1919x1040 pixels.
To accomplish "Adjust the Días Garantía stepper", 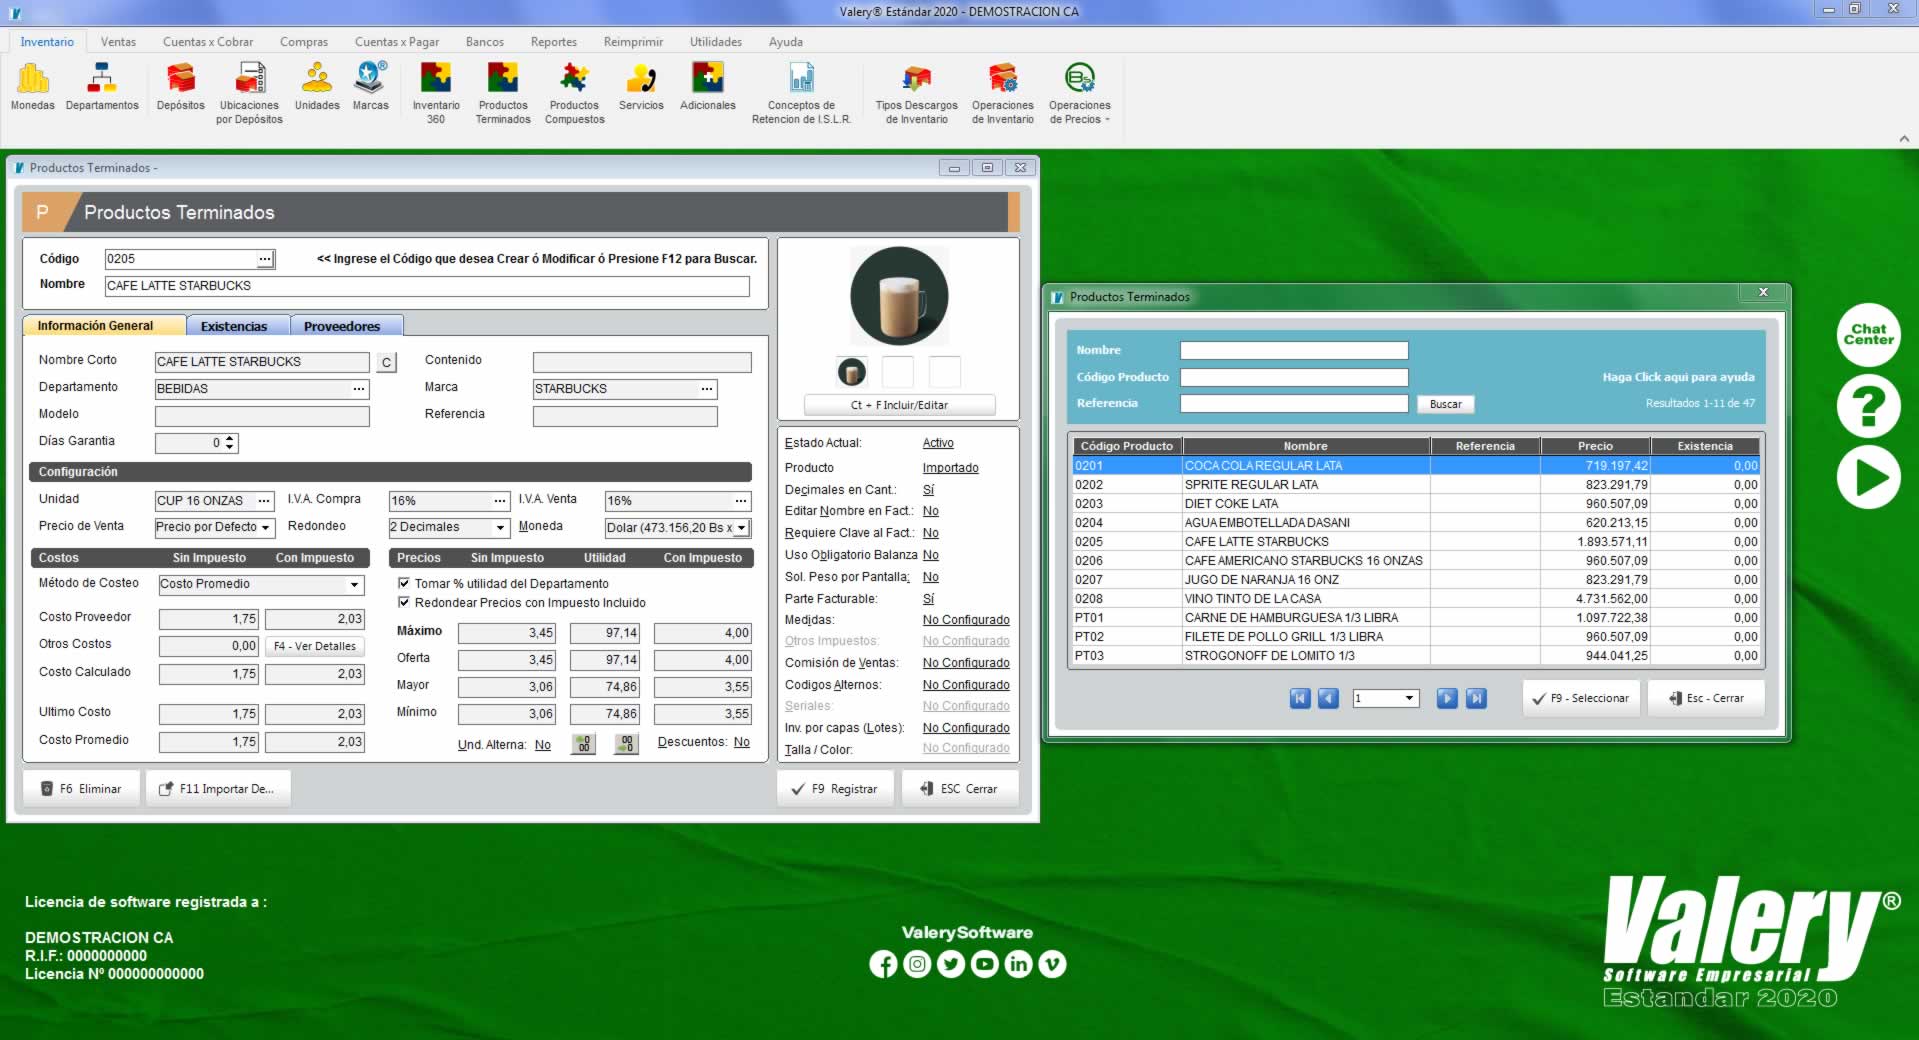I will point(230,442).
